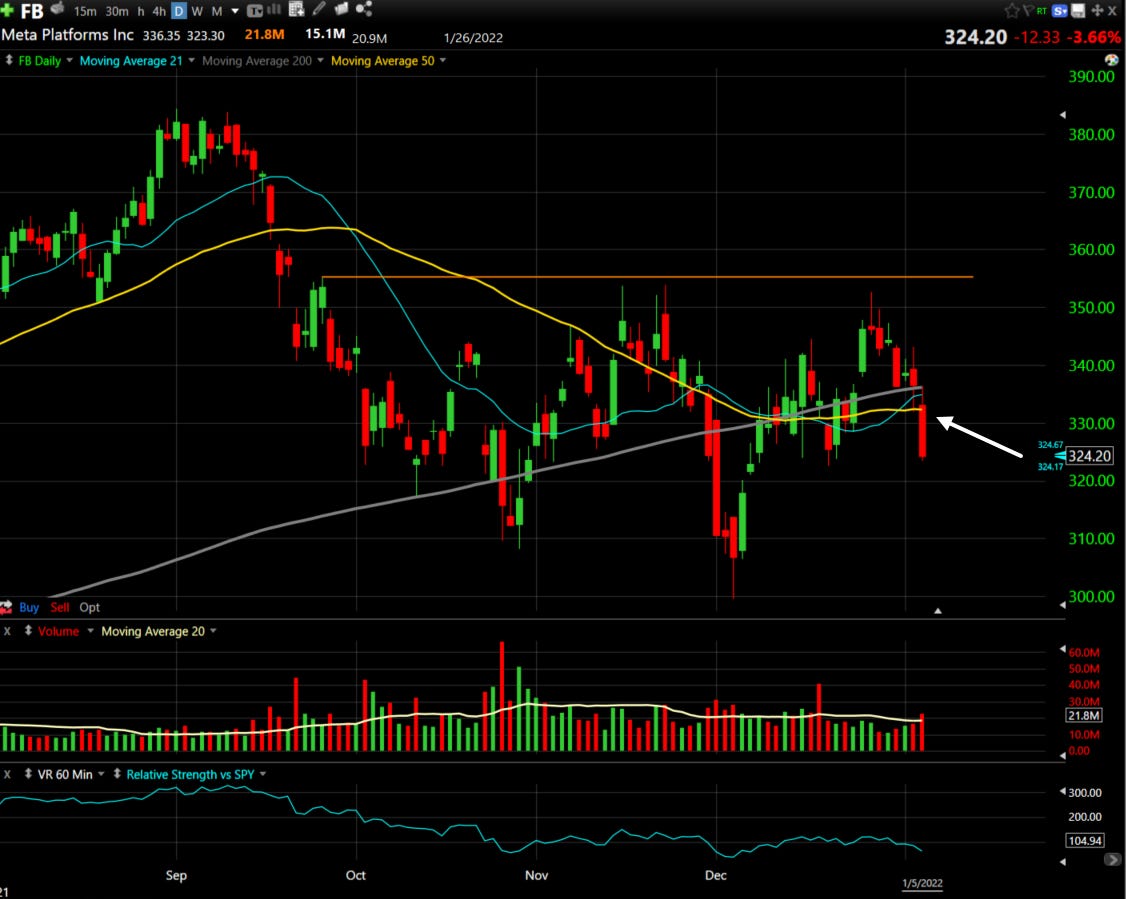Image resolution: width=1126 pixels, height=899 pixels.
Task: Click the move window cross-arrows icon
Action: tap(1097, 11)
